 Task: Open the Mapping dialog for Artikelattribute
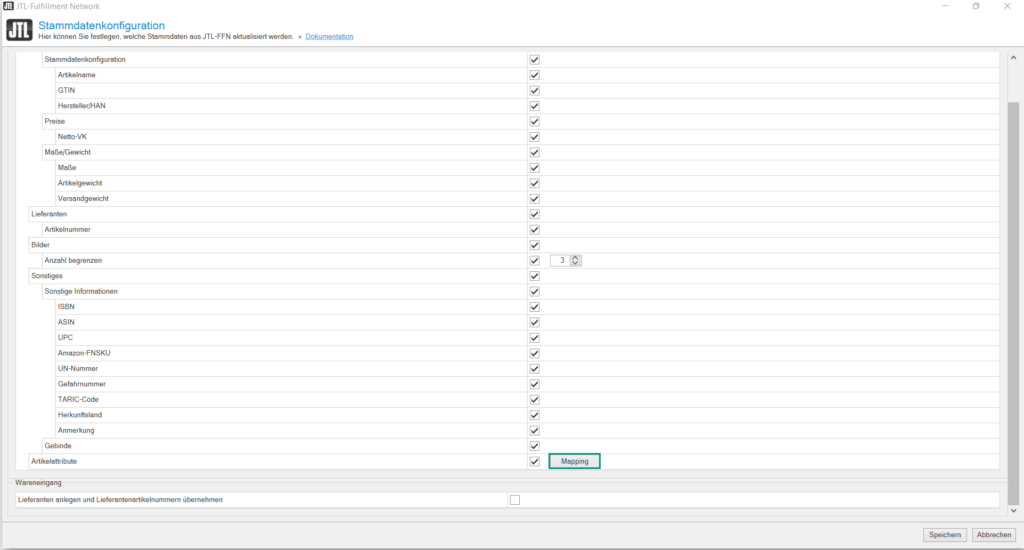574,461
